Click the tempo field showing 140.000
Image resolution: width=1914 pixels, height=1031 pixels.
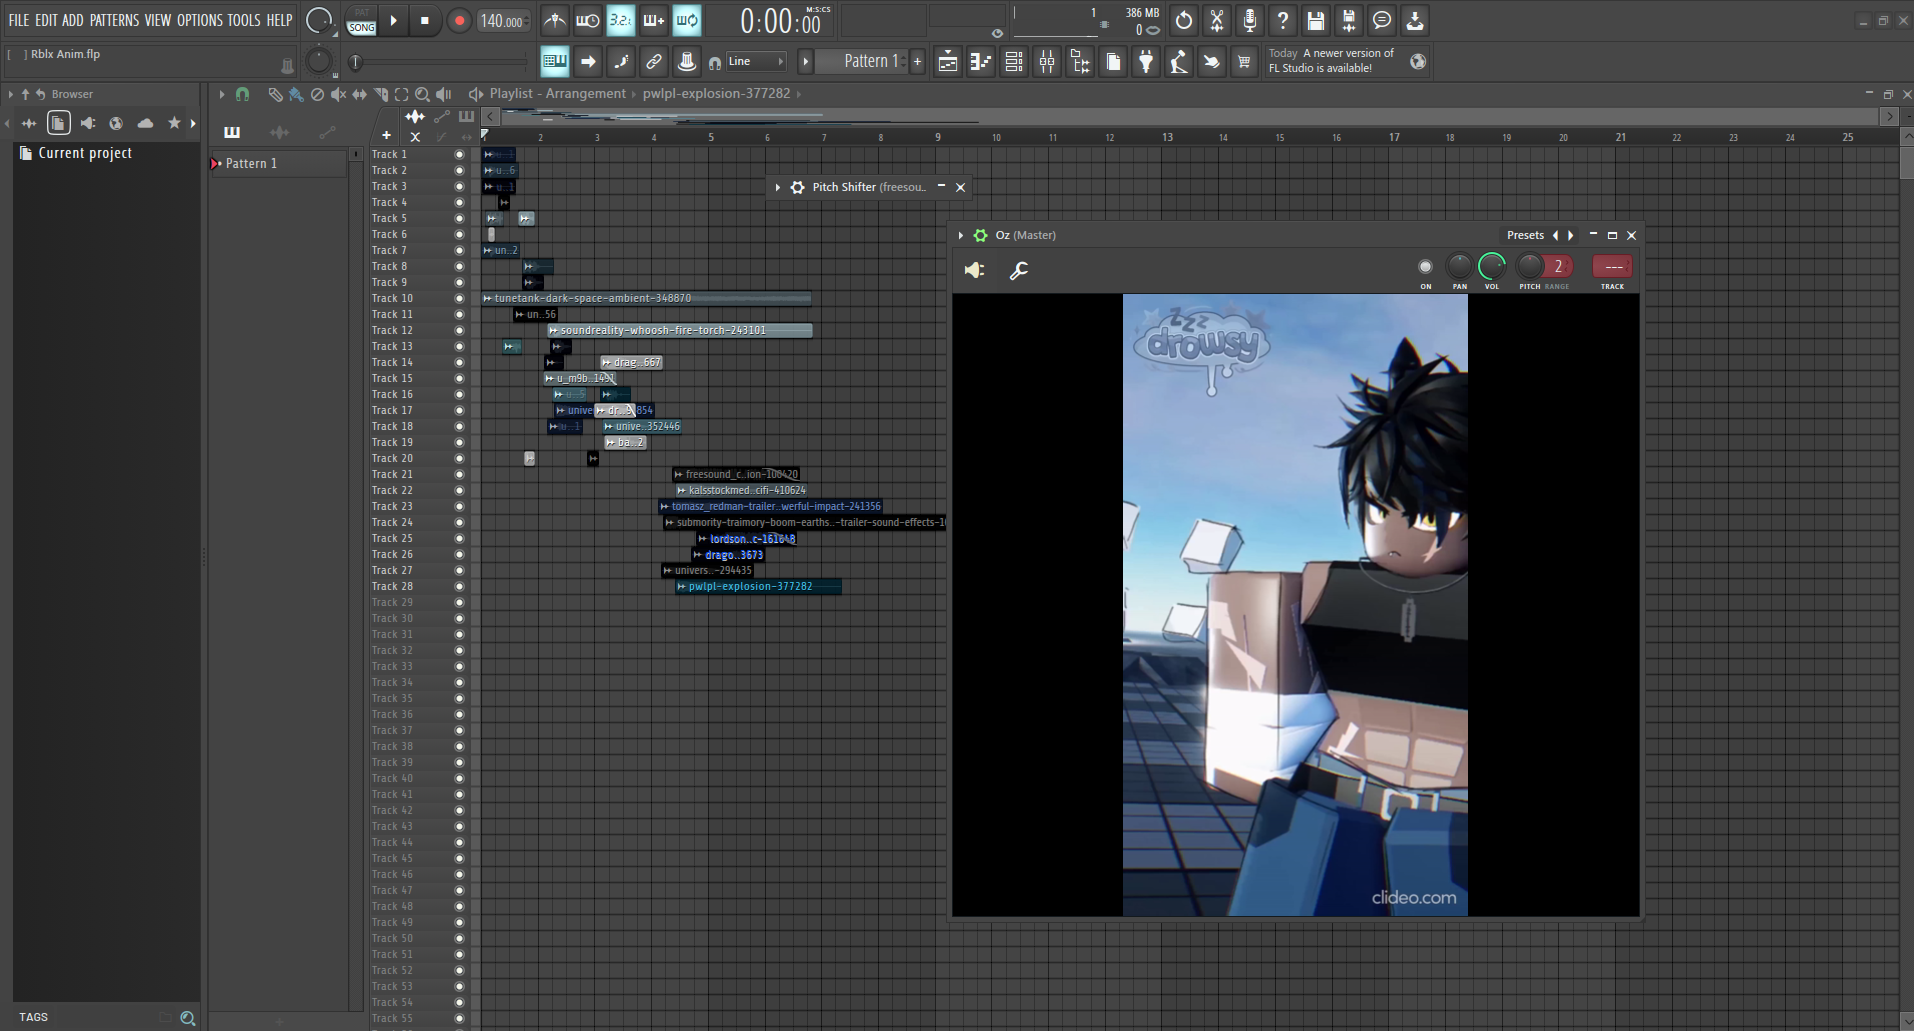coord(503,21)
